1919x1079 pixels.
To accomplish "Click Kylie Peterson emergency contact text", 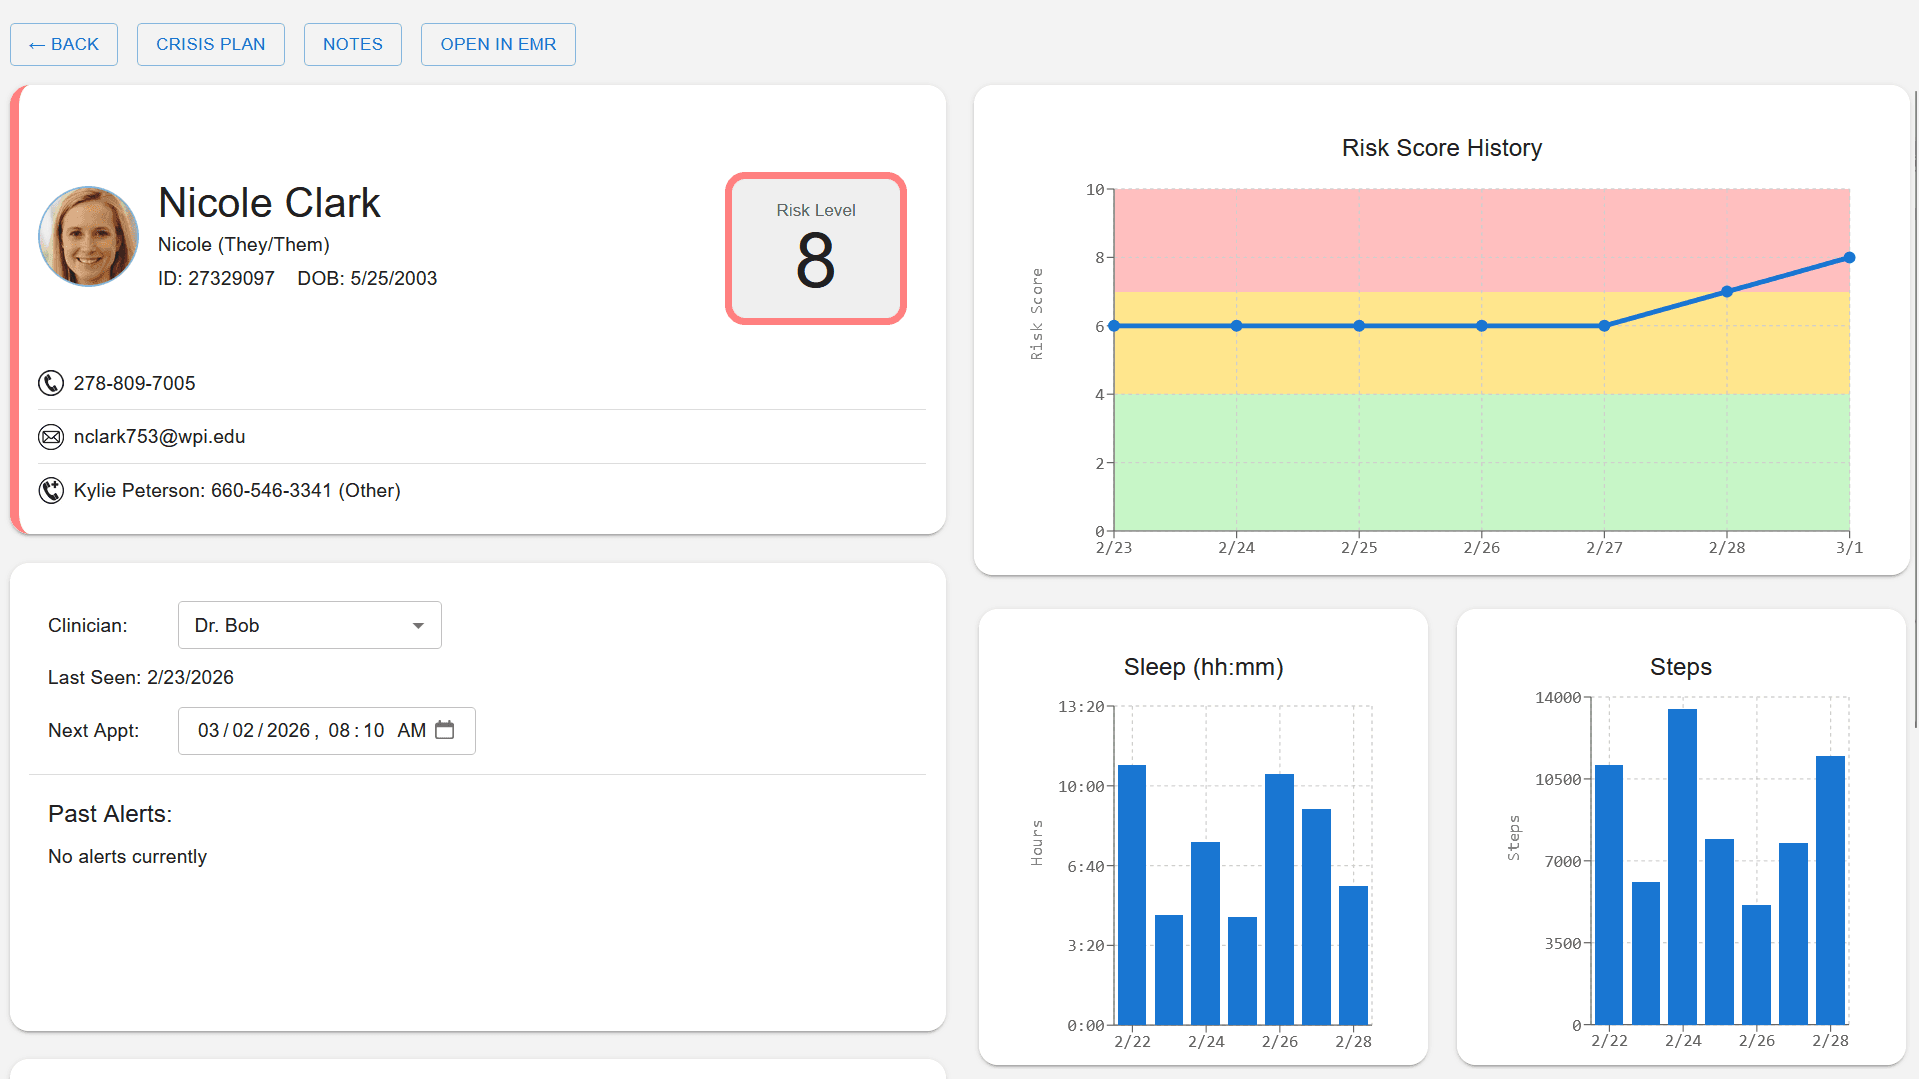I will (x=237, y=490).
